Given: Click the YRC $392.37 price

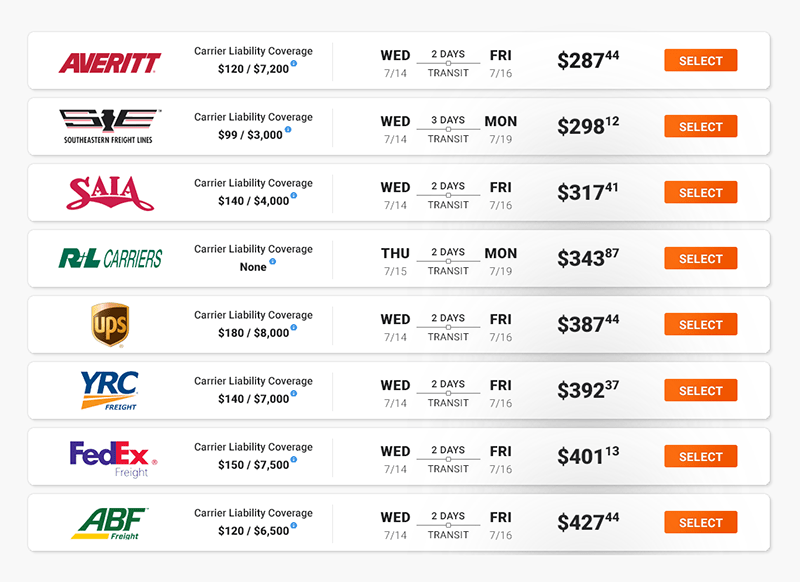Looking at the screenshot, I should [x=588, y=391].
